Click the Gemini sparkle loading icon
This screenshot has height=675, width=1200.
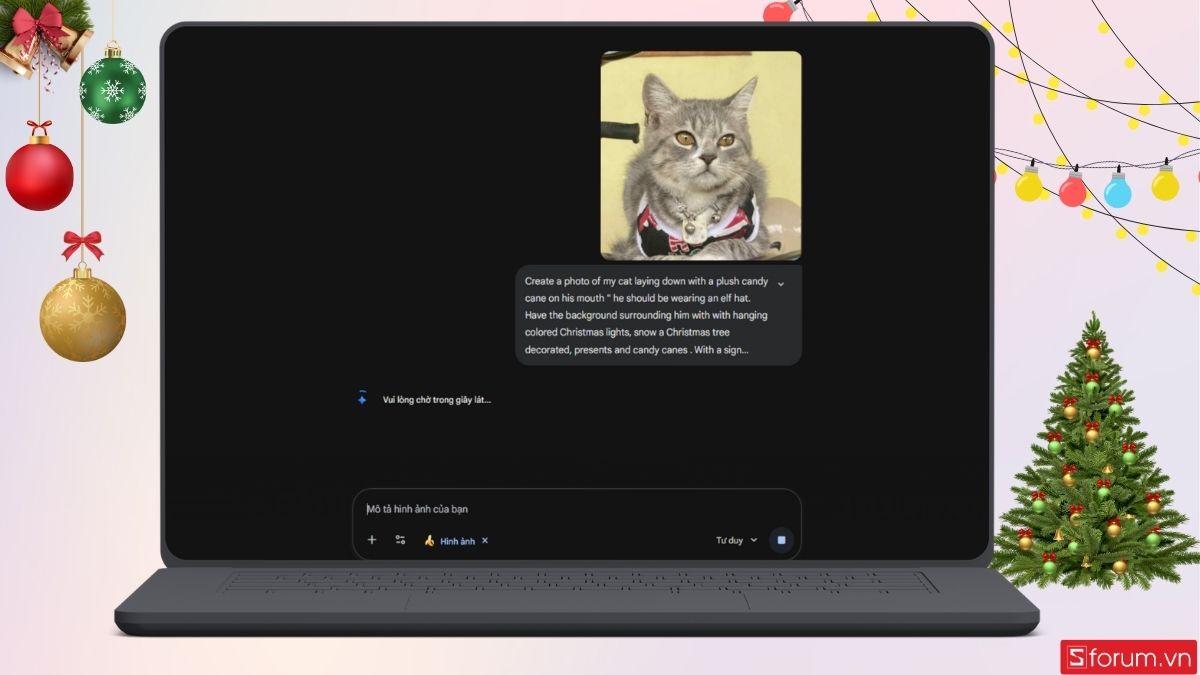tap(362, 398)
